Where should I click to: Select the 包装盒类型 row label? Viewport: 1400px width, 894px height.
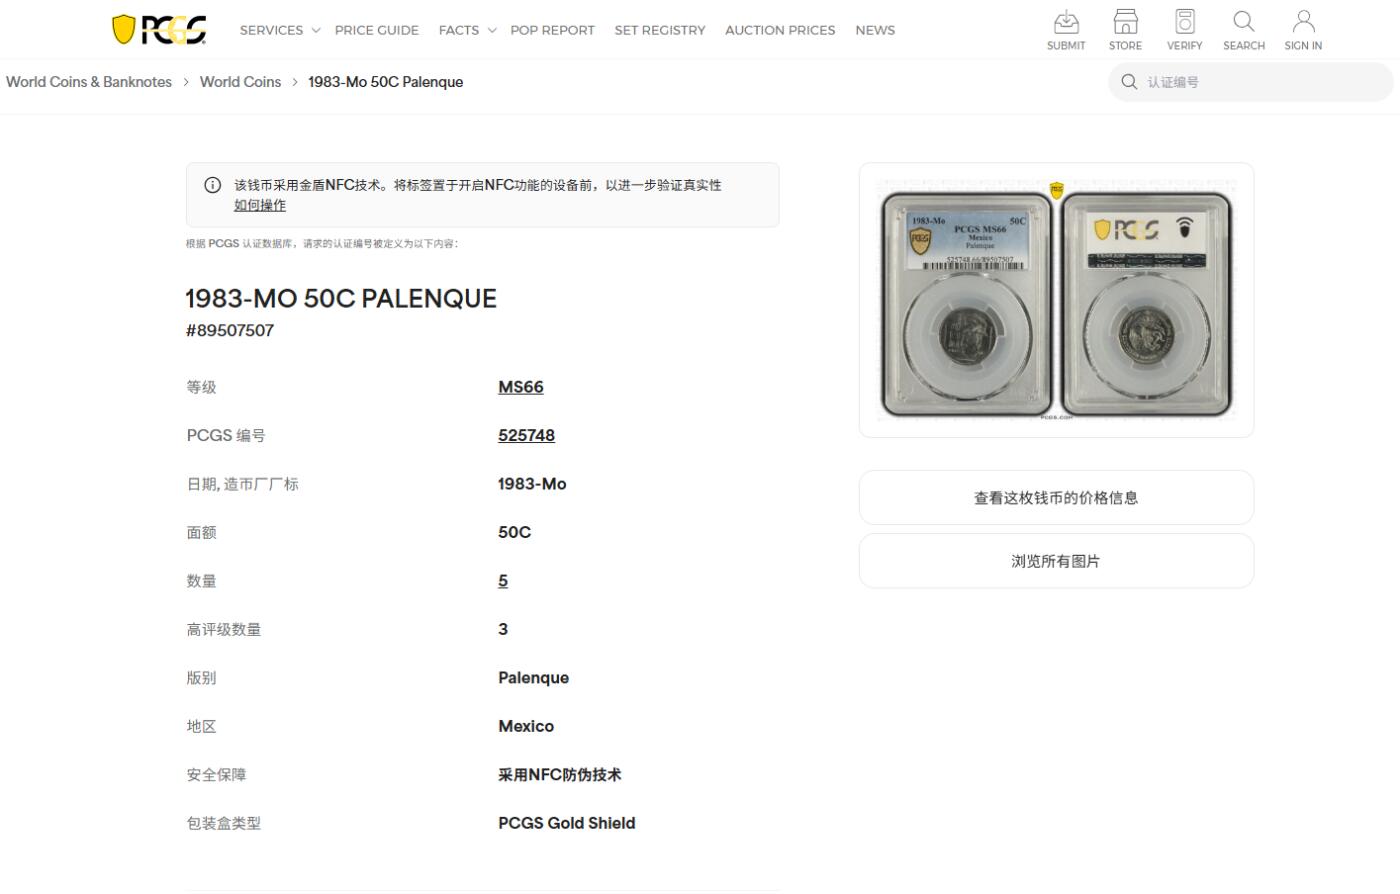click(224, 823)
